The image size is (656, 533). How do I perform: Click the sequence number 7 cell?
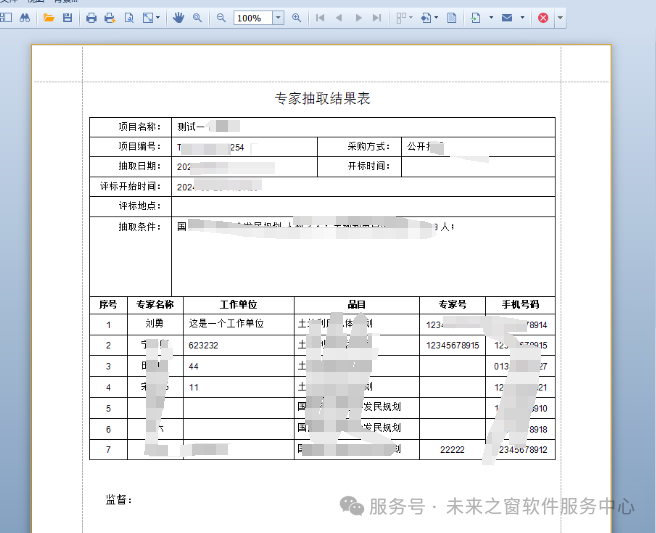click(108, 450)
